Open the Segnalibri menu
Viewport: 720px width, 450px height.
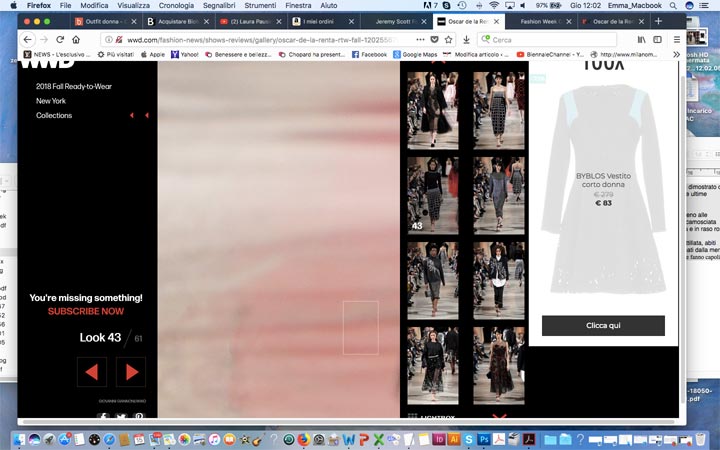(219, 6)
